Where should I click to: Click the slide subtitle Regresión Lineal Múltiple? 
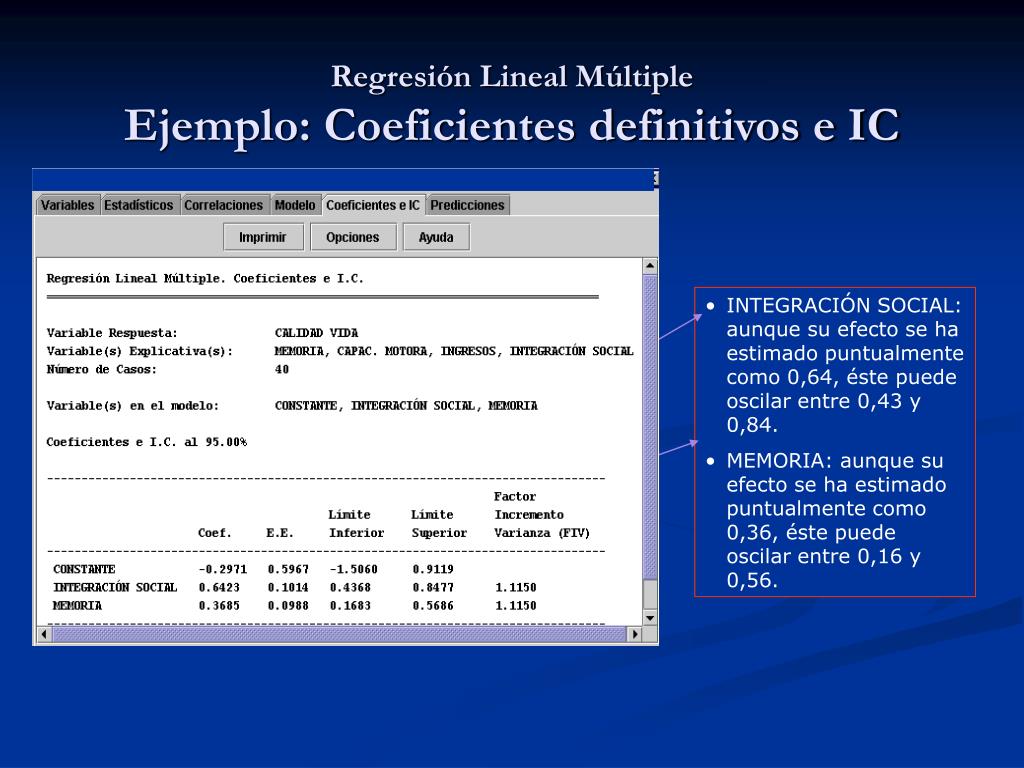(512, 77)
